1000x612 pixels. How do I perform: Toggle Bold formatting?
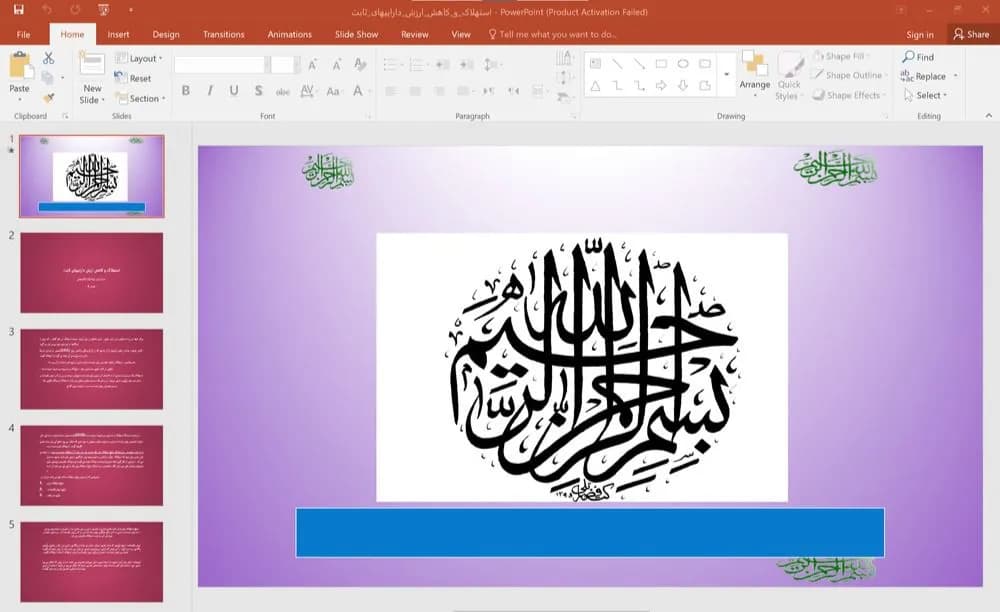[186, 91]
